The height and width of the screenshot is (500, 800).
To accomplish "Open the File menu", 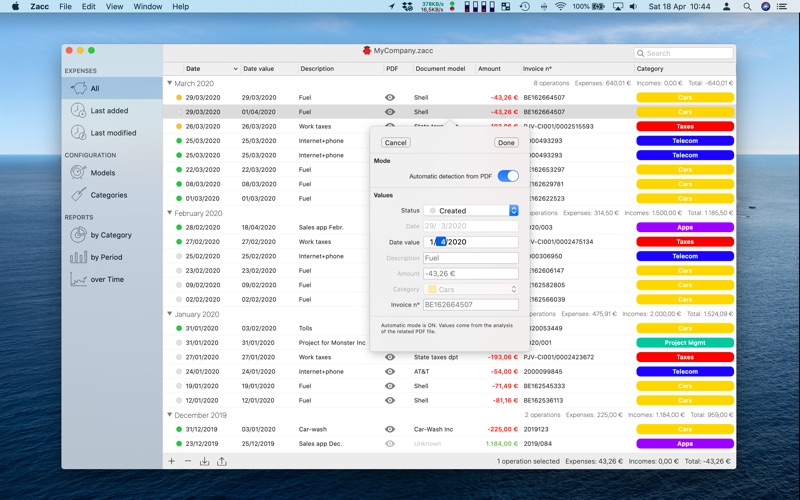I will [x=65, y=6].
